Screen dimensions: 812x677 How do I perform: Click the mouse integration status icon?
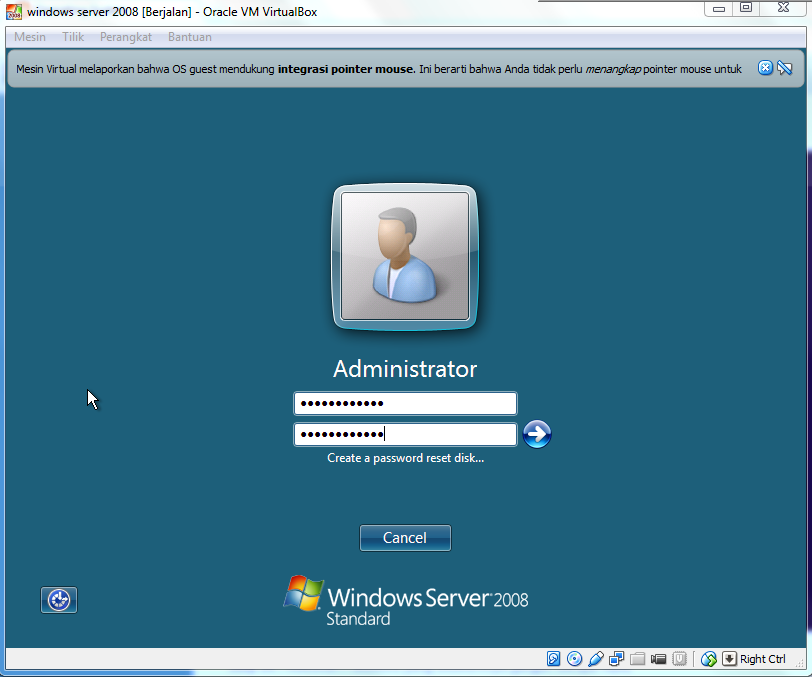click(x=708, y=659)
